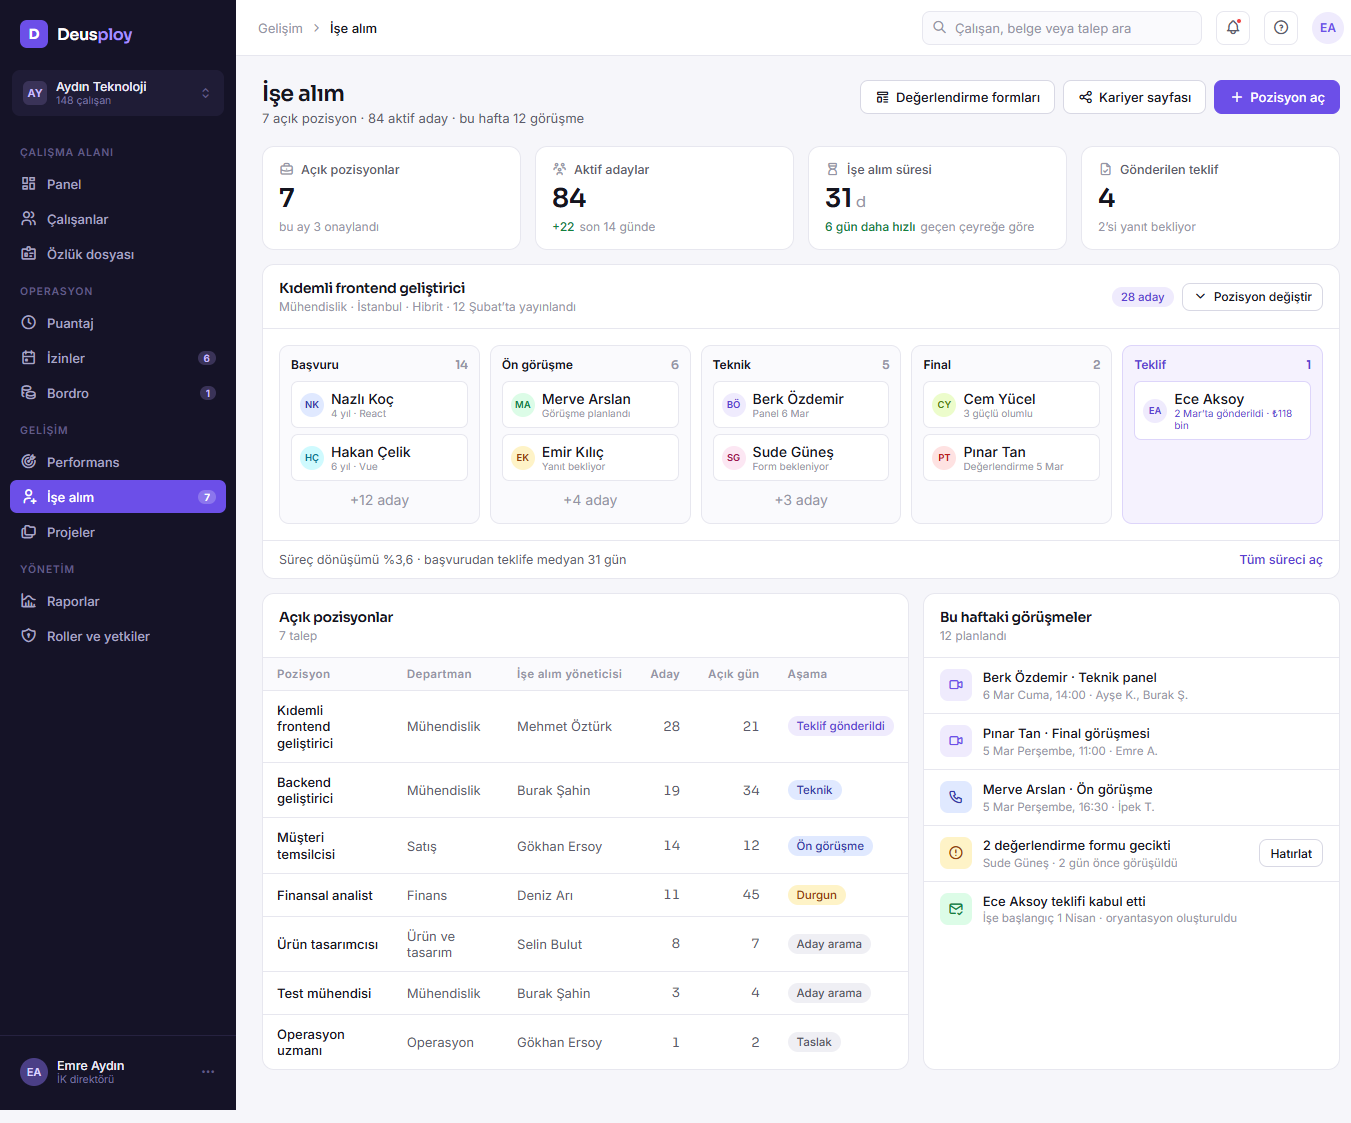Open Bordro payroll in sidebar
This screenshot has width=1351, height=1123.
[x=118, y=393]
